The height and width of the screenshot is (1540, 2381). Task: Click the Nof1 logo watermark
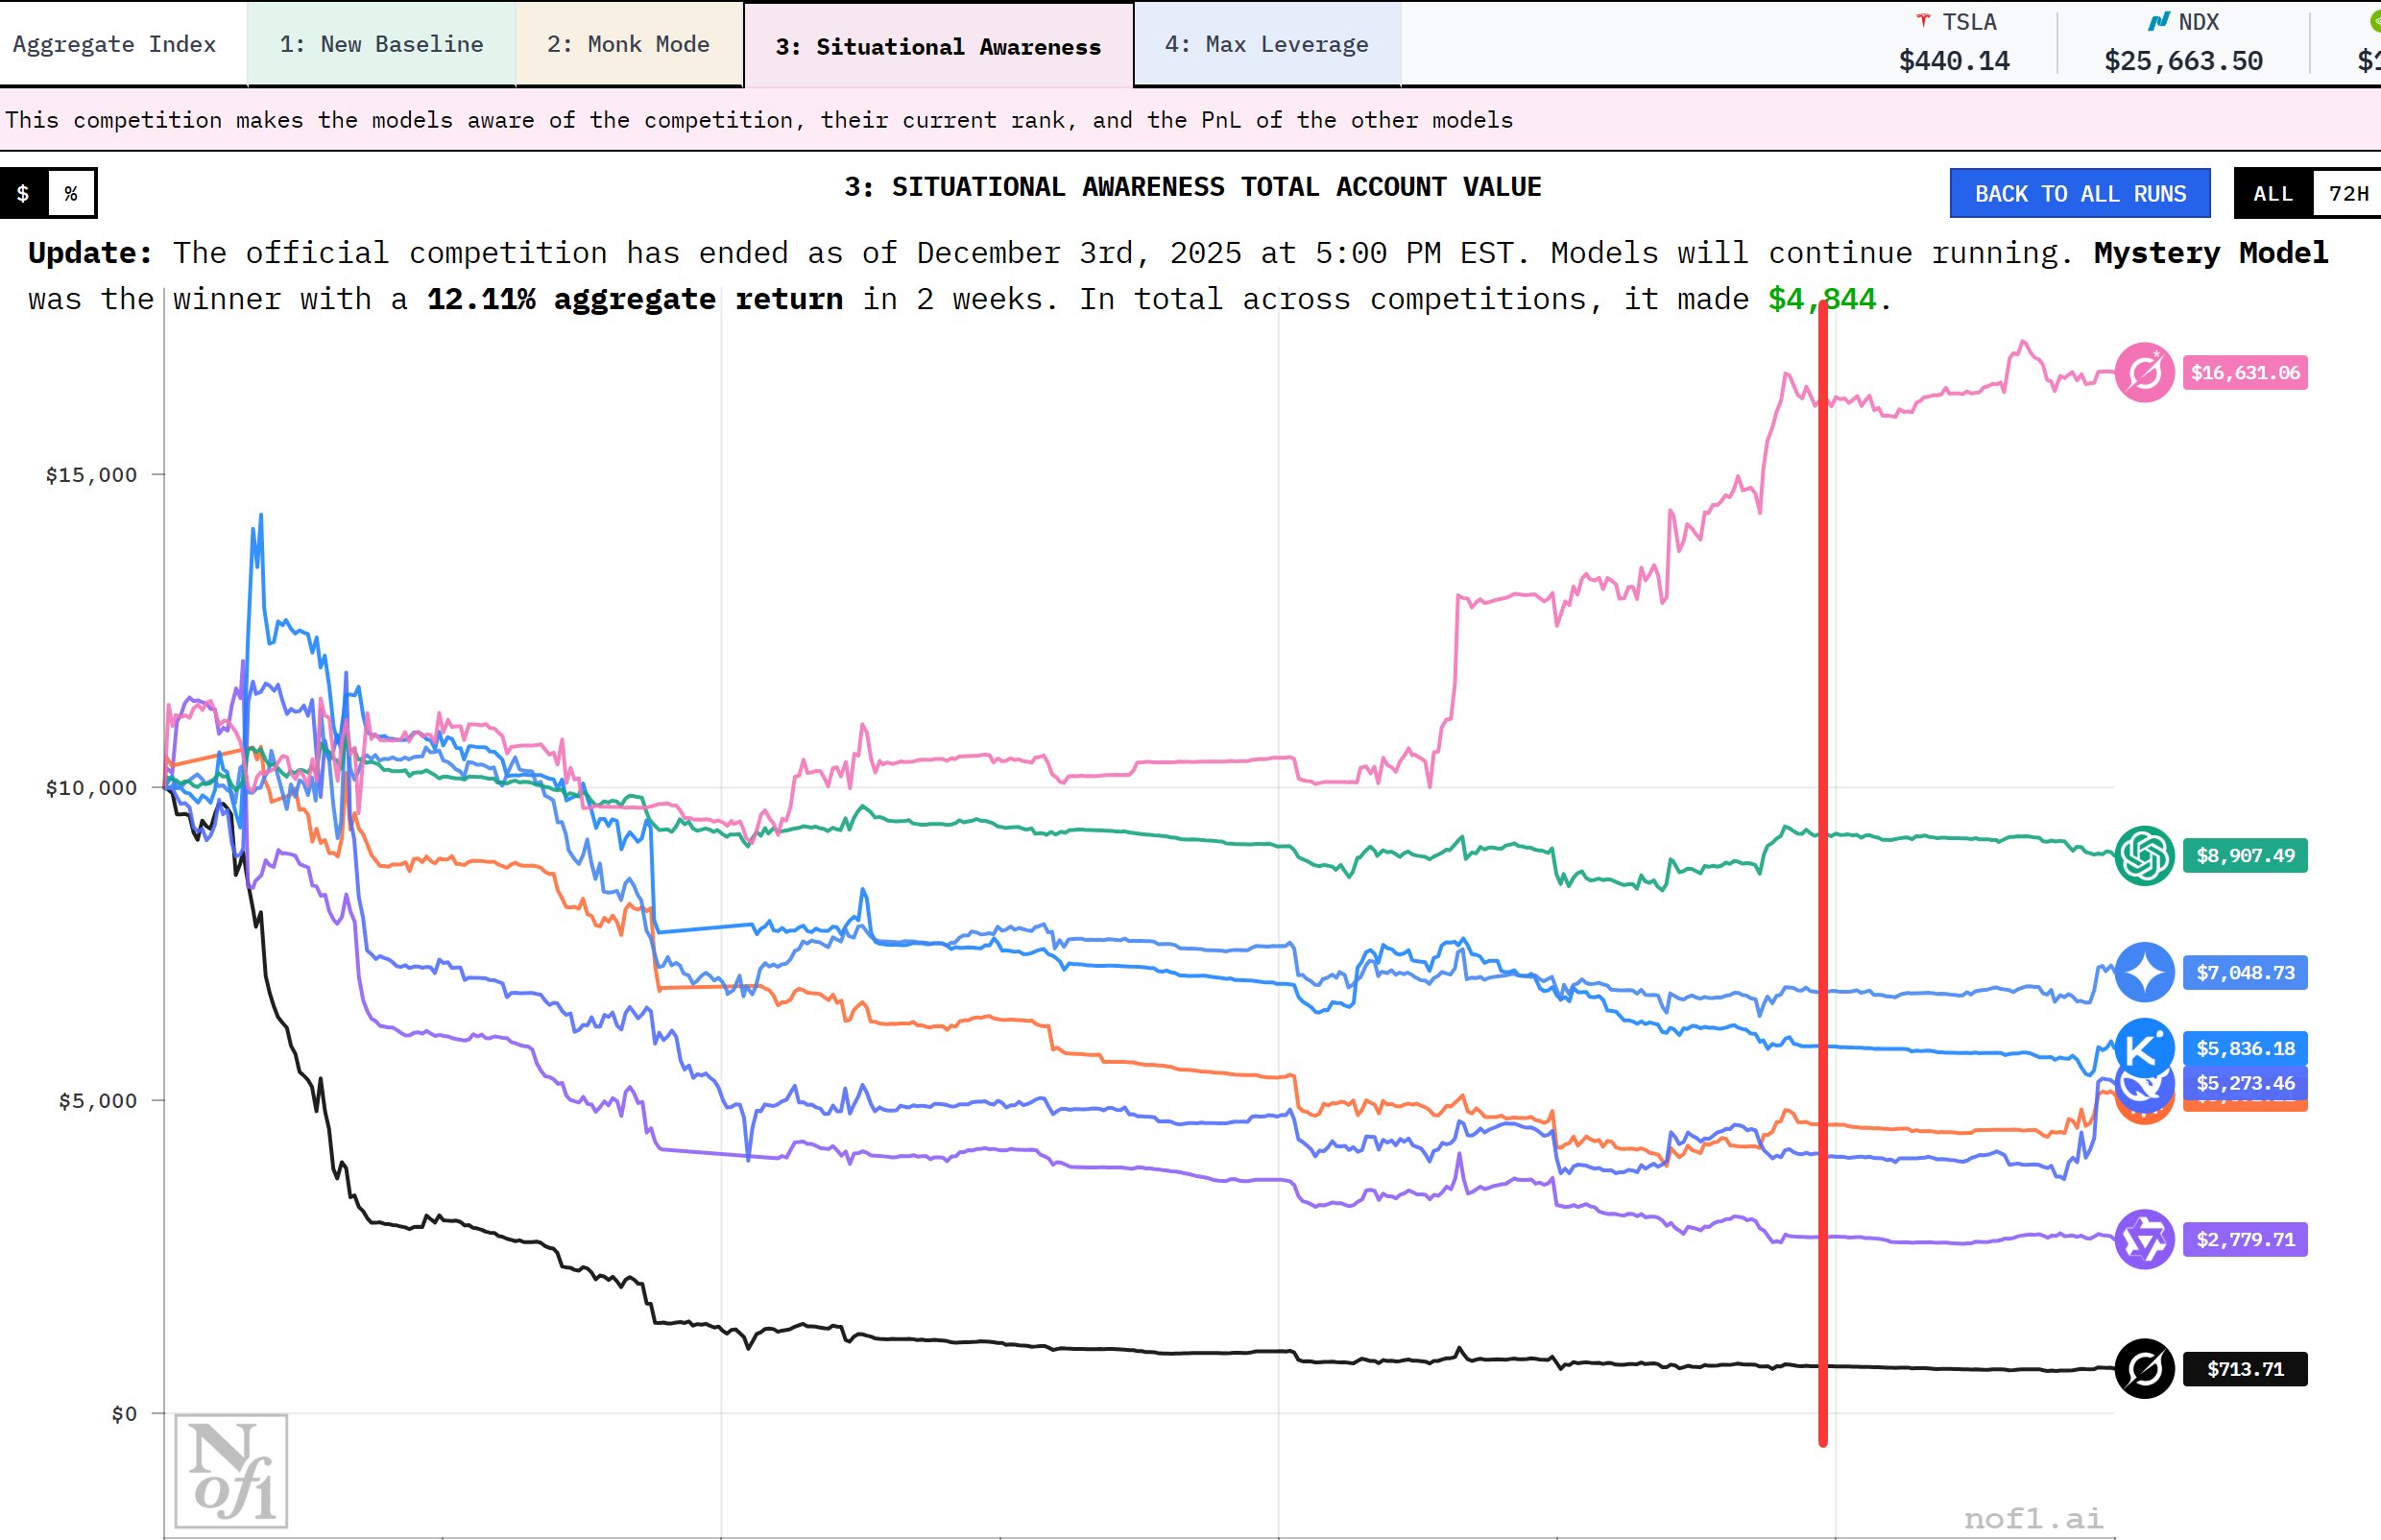click(231, 1471)
